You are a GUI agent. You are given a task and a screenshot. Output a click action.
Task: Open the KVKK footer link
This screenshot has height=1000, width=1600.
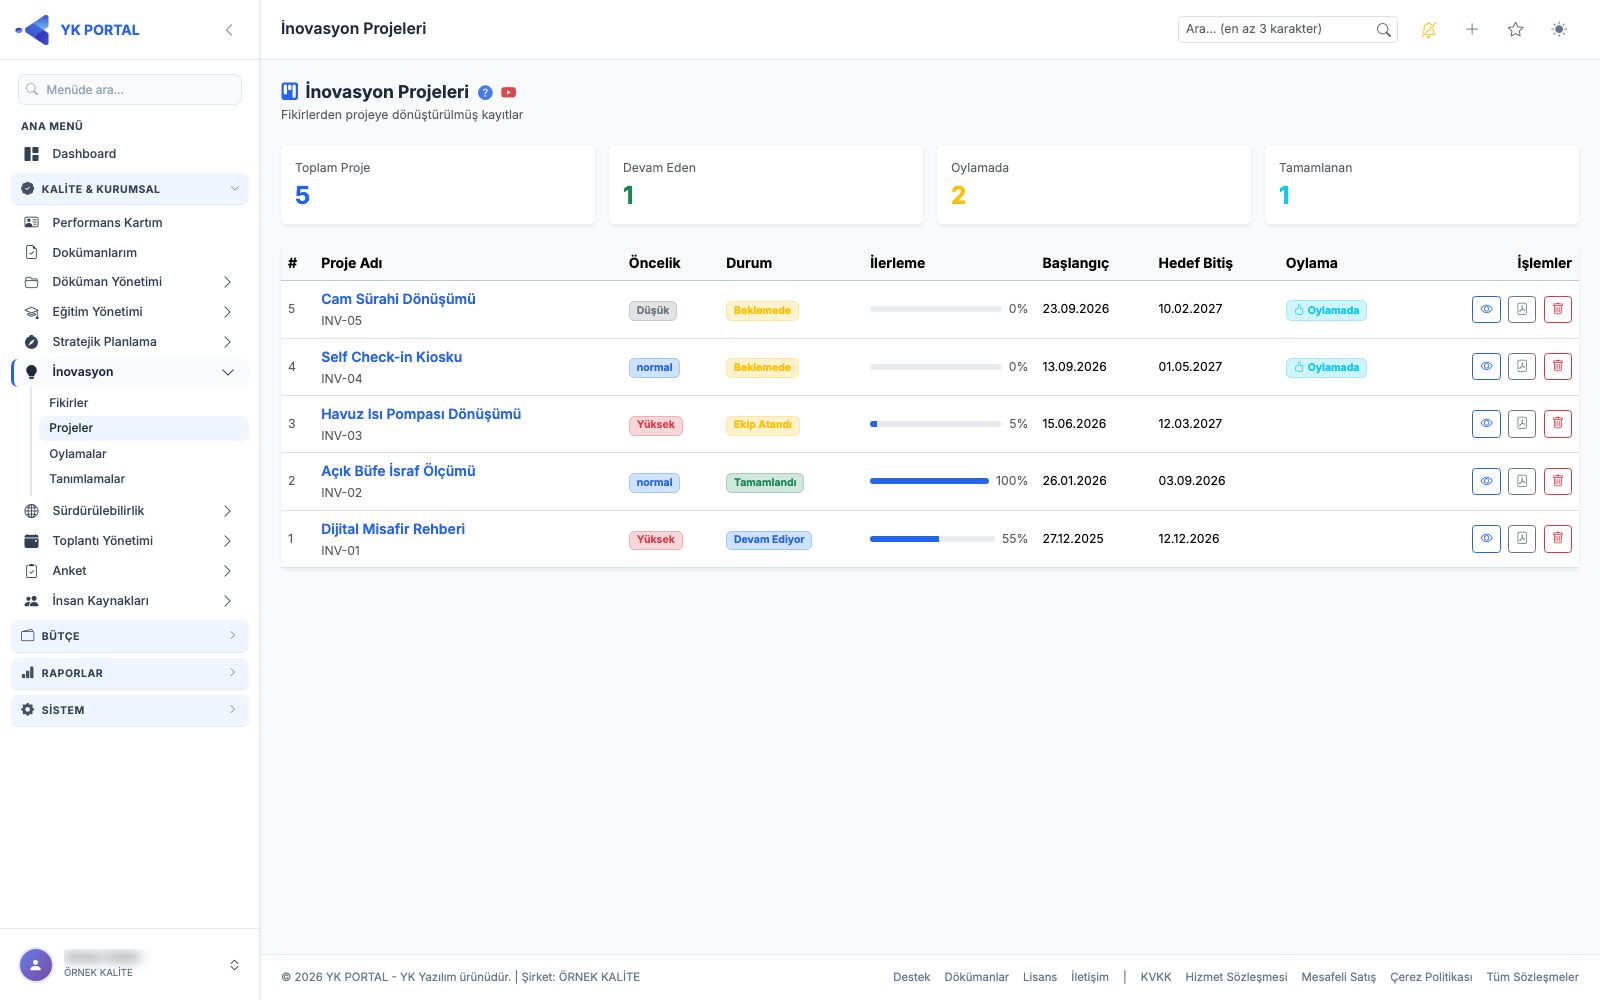(x=1155, y=977)
